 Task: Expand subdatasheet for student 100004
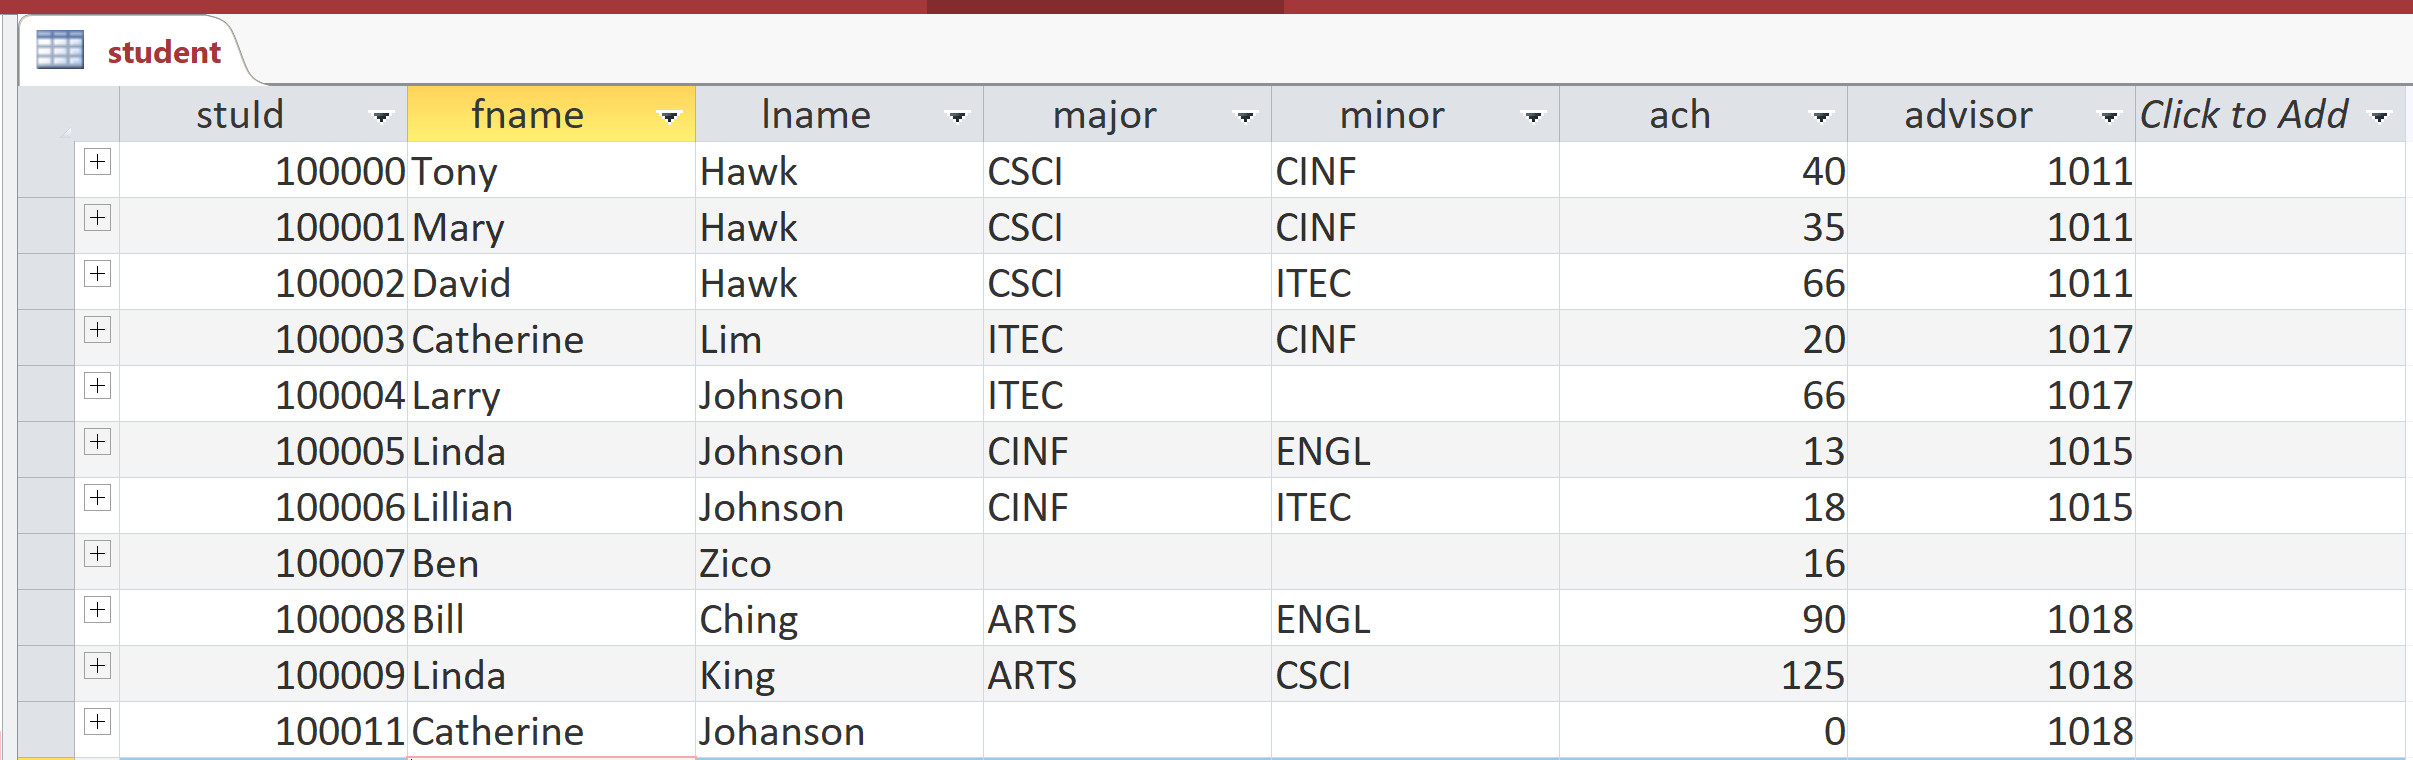(97, 385)
